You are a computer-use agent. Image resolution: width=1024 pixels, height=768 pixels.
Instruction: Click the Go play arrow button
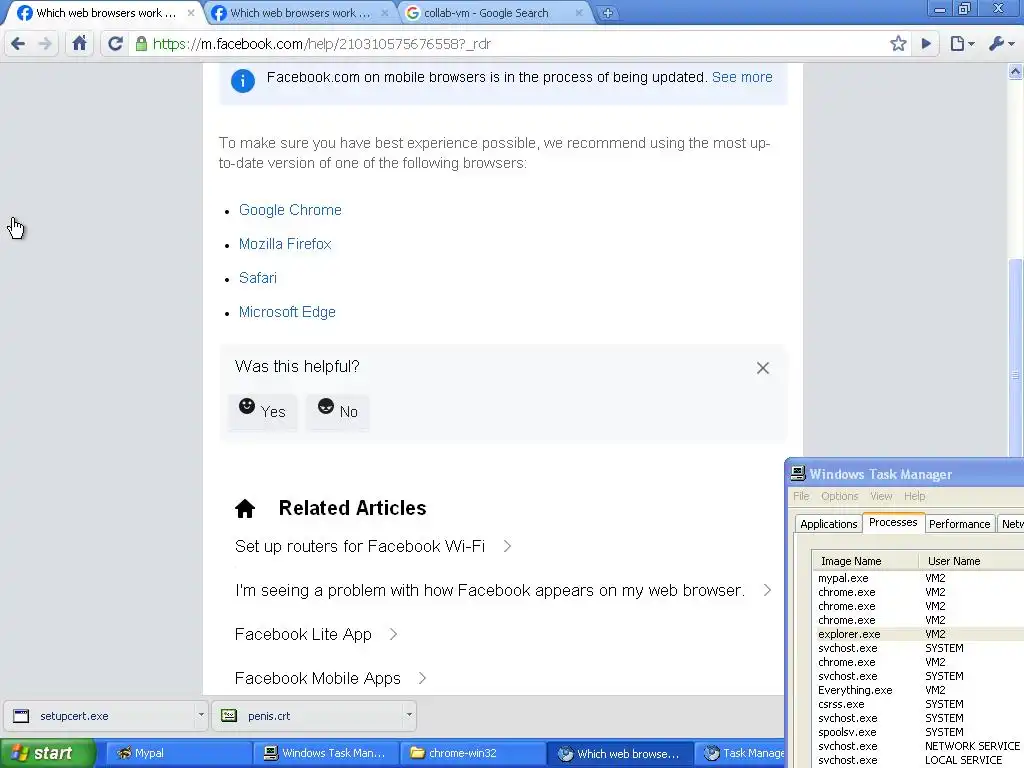point(926,44)
